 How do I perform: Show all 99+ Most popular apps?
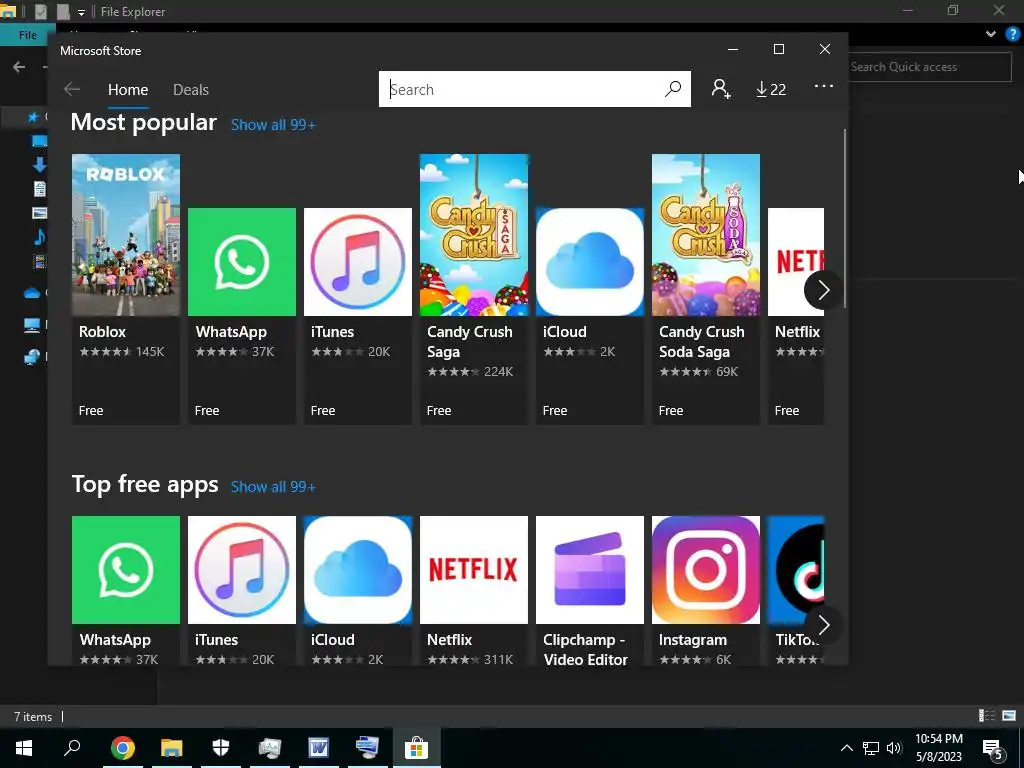(273, 125)
